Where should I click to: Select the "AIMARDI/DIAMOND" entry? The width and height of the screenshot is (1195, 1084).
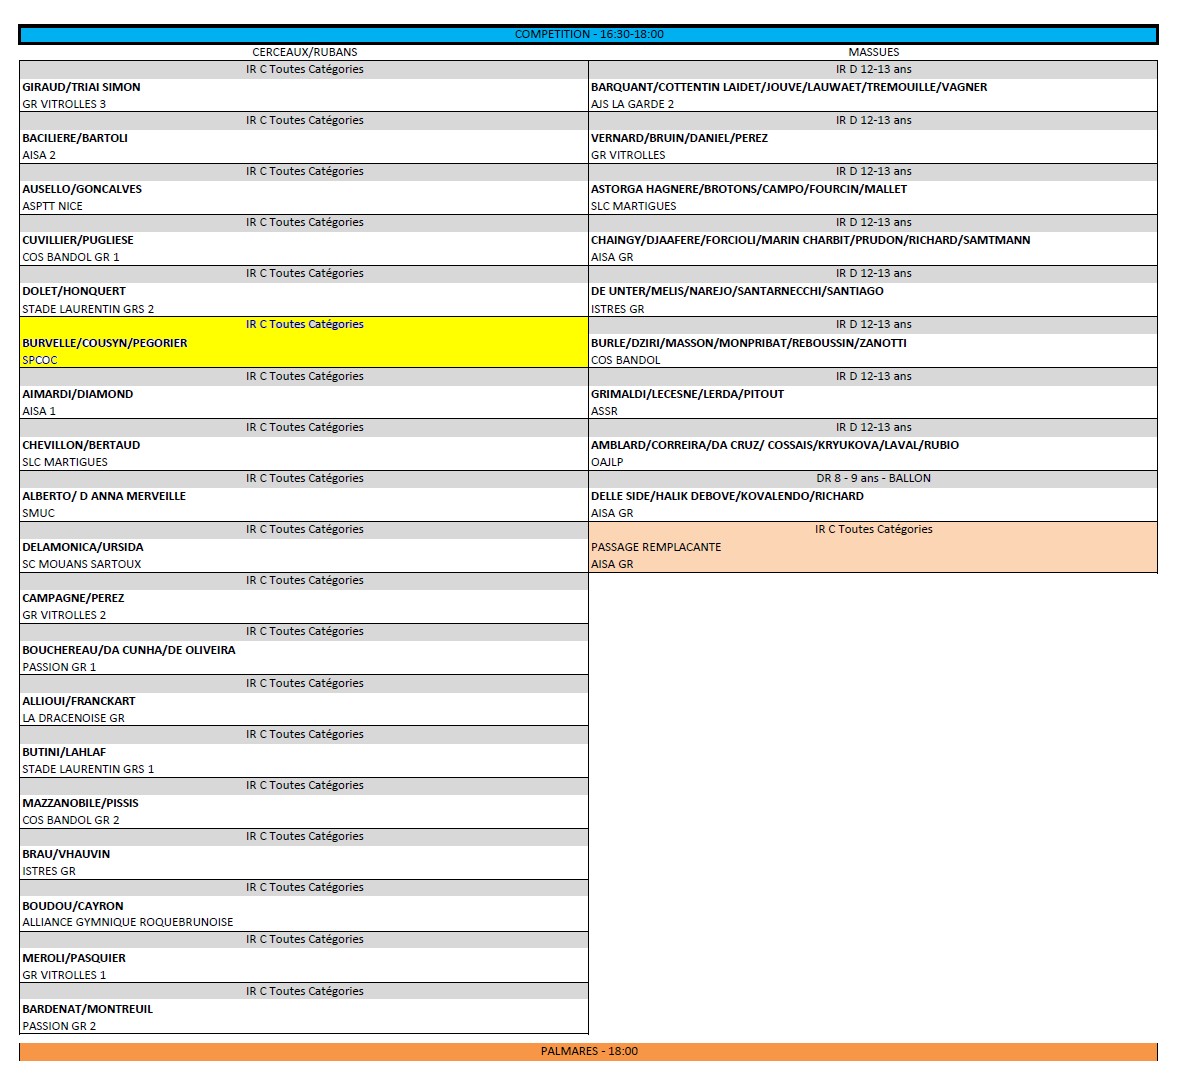(x=78, y=394)
